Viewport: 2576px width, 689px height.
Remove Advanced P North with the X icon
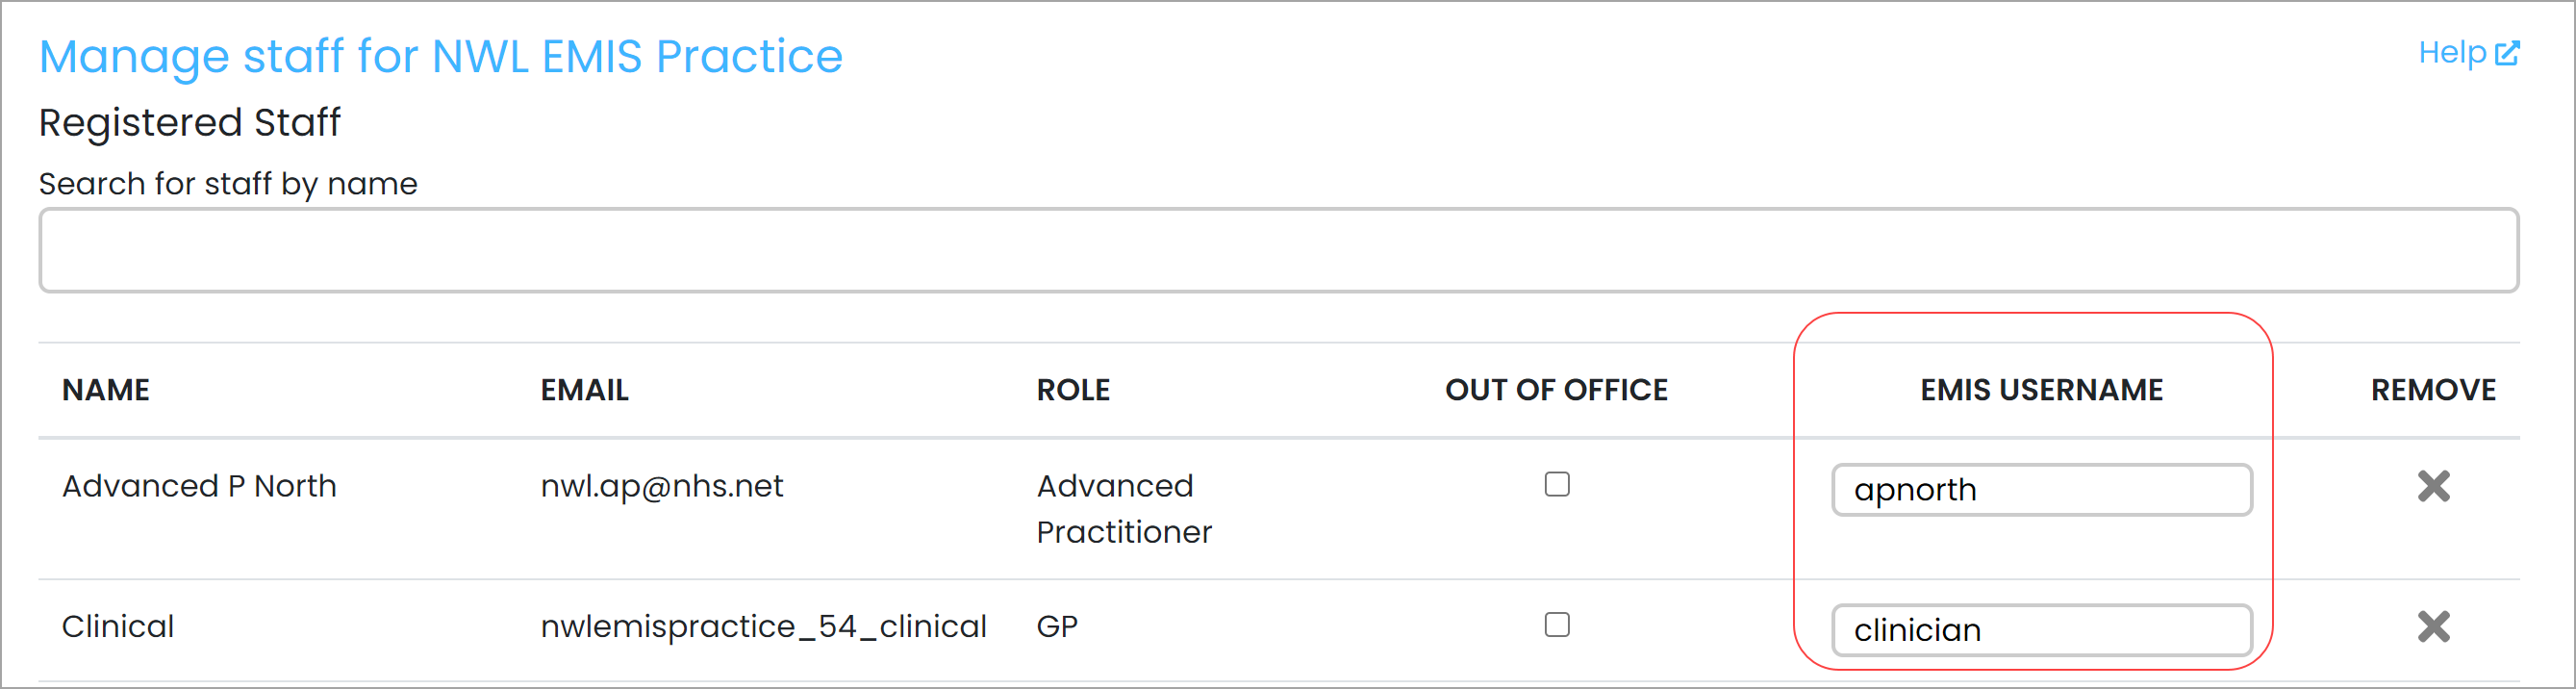[2433, 486]
